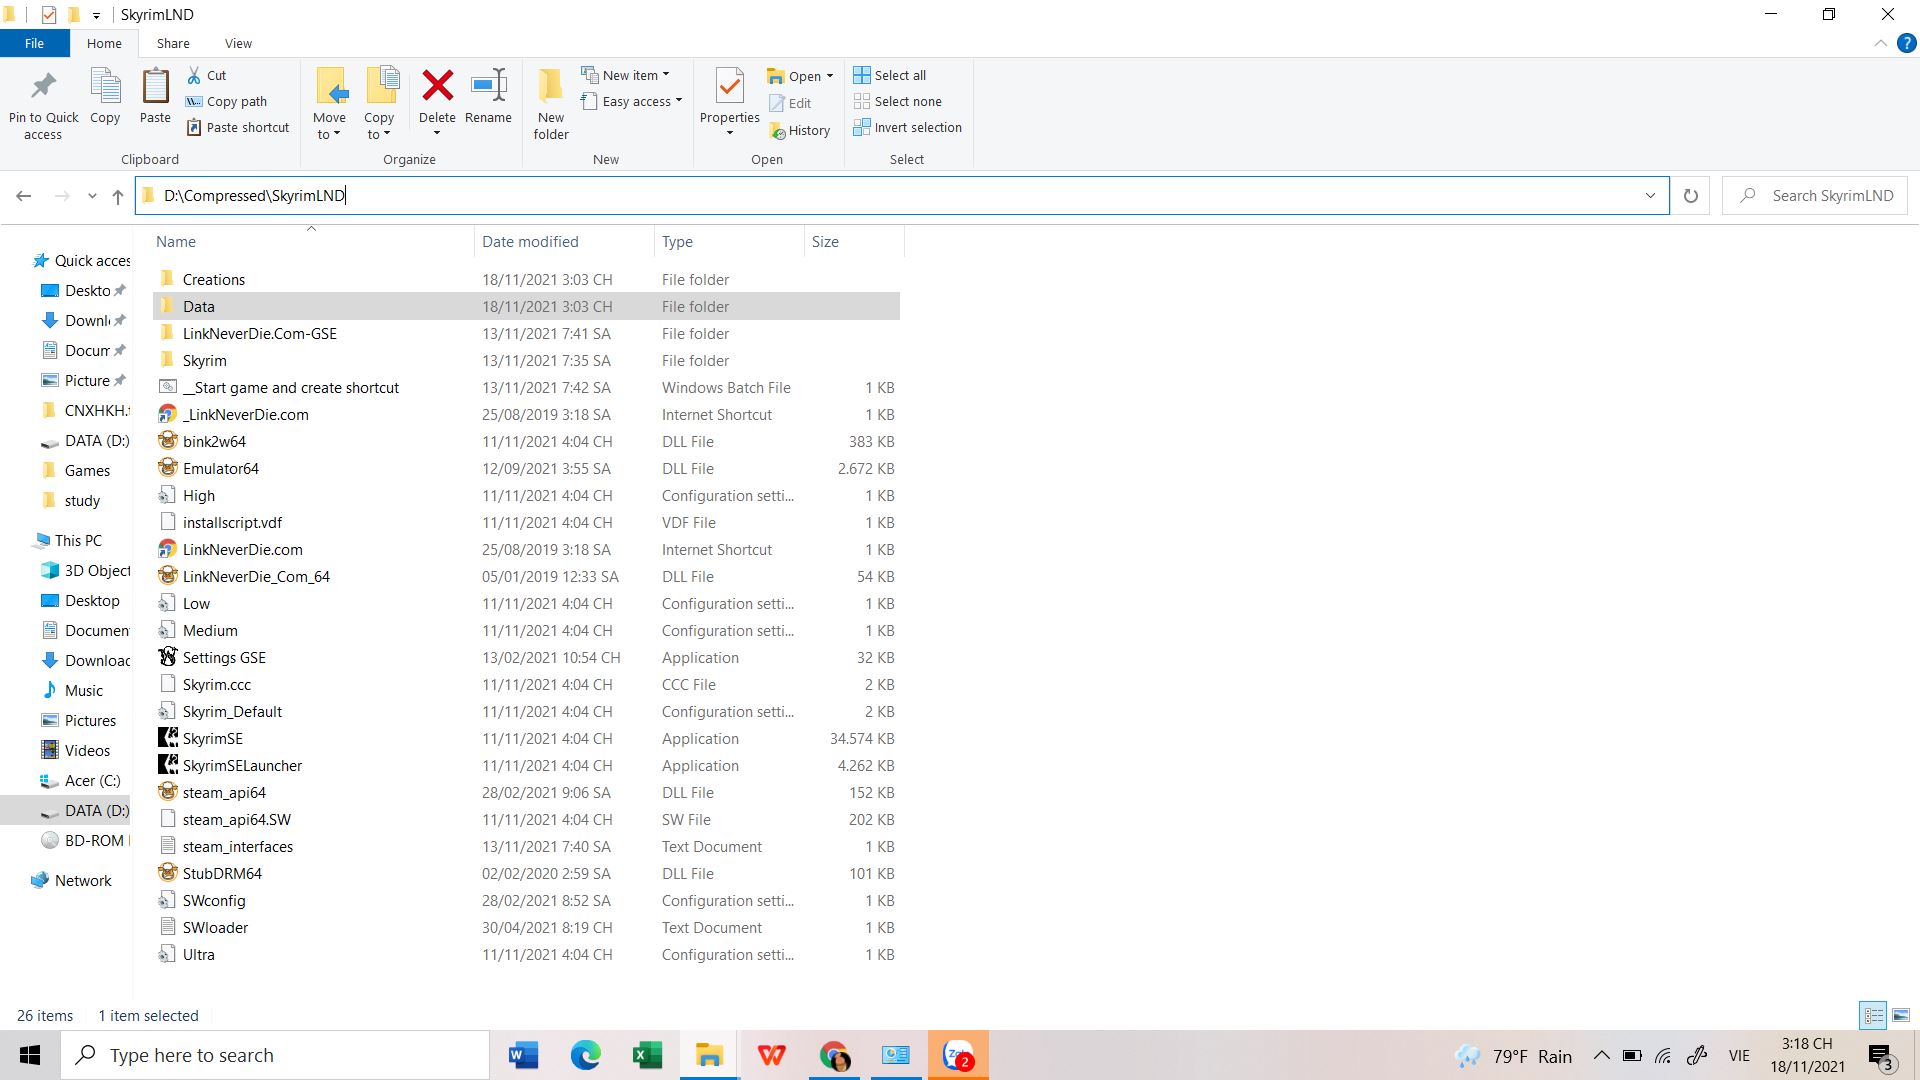
Task: Open Explorer Help question mark
Action: tap(1906, 44)
